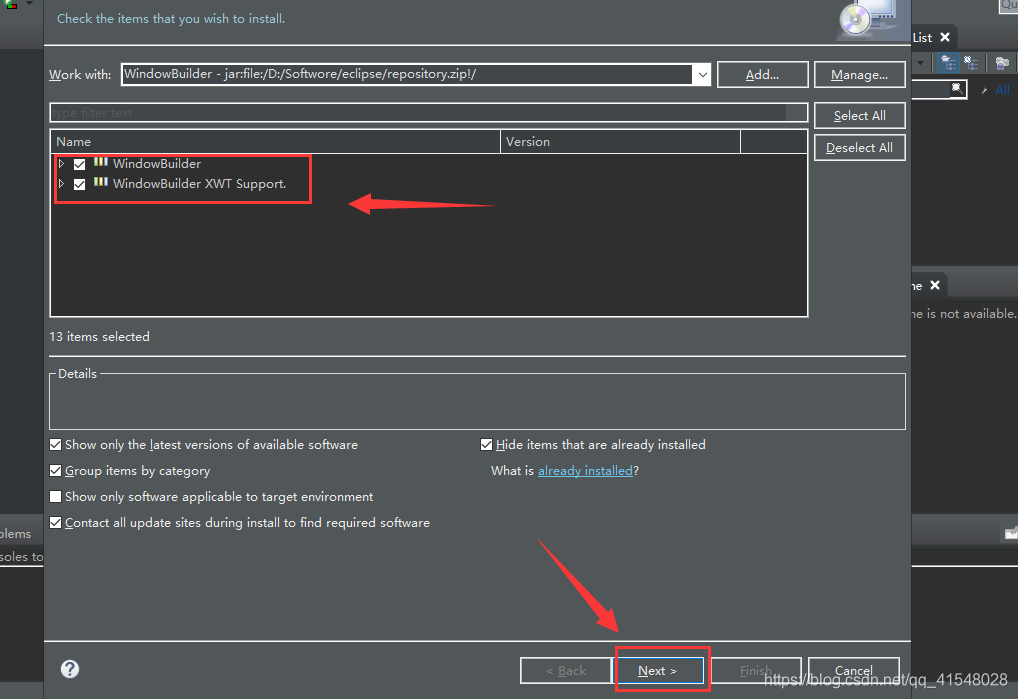Enable Show only software applicable to target

coord(56,497)
